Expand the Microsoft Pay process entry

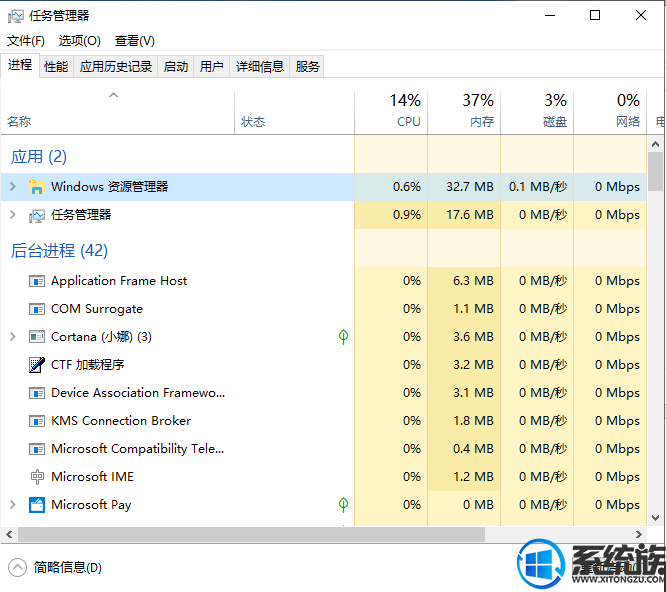(x=13, y=505)
